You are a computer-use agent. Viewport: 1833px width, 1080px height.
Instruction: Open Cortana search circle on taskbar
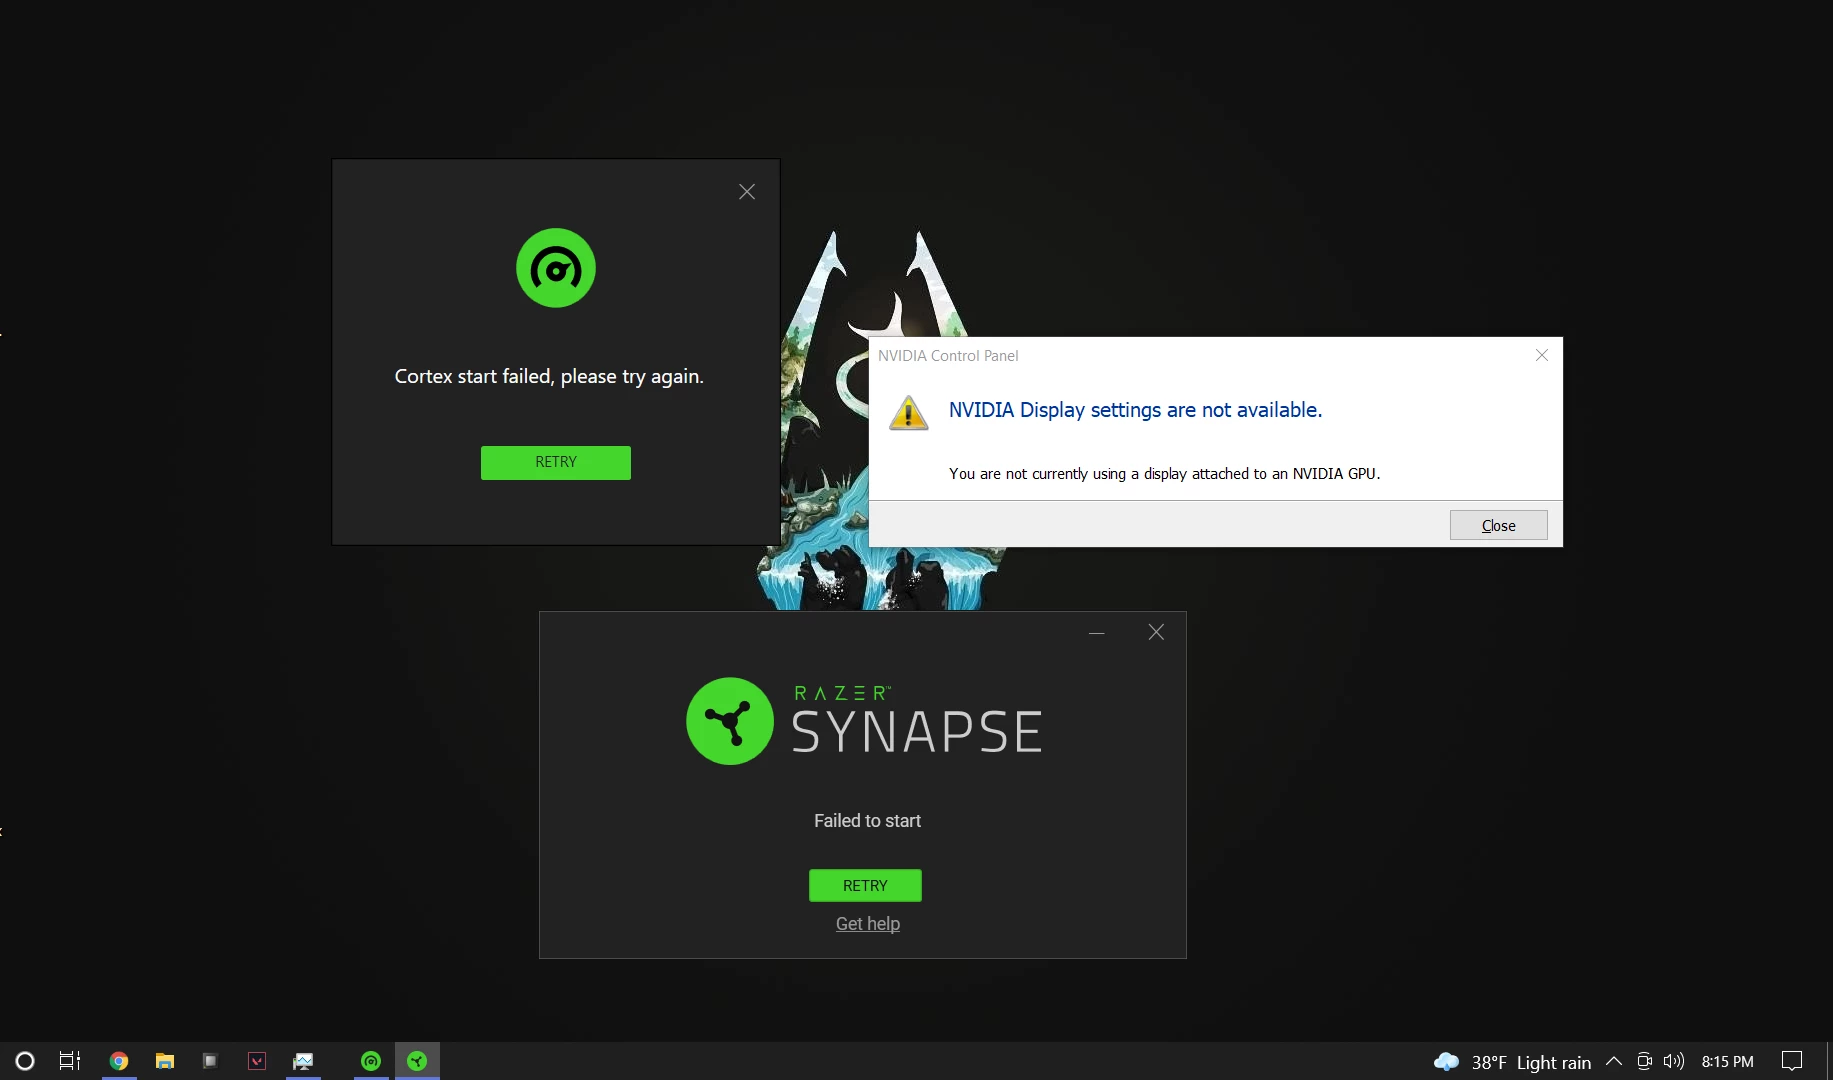(25, 1061)
